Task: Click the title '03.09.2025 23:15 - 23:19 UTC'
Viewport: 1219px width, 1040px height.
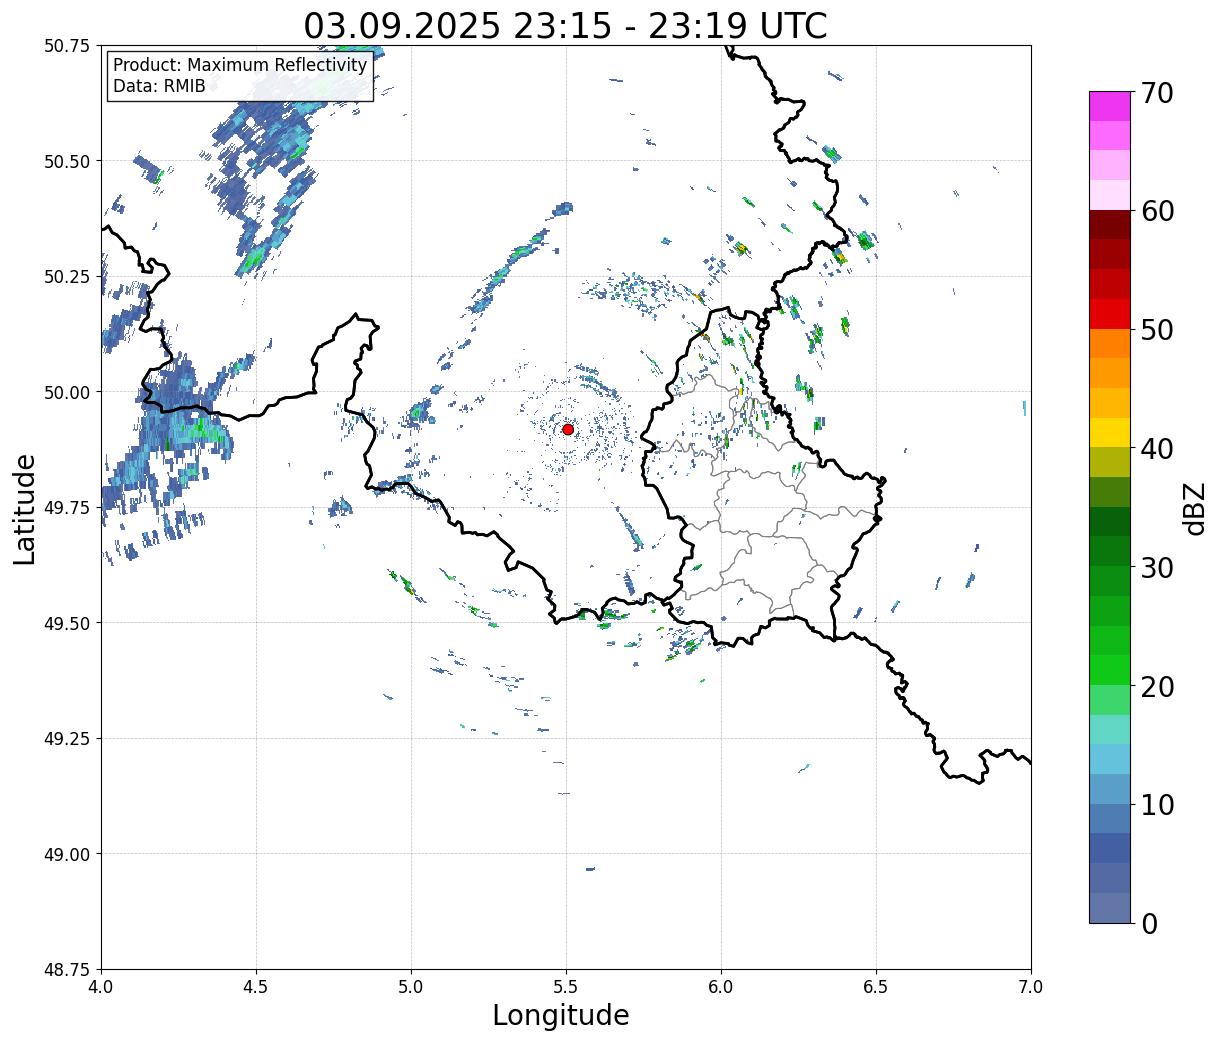Action: [x=565, y=25]
